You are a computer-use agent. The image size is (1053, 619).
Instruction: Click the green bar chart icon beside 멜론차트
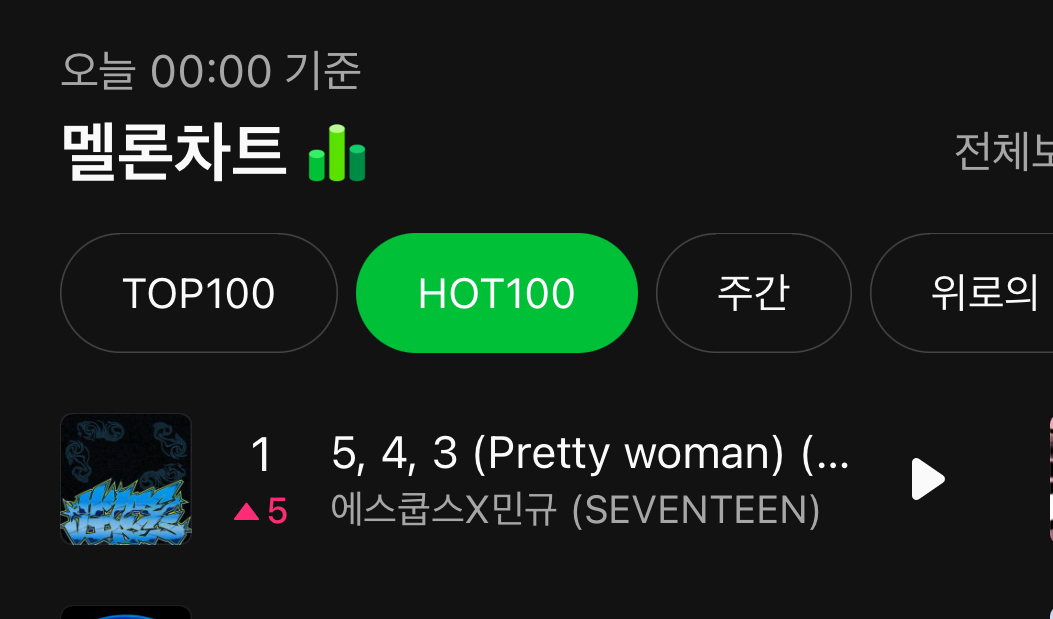pyautogui.click(x=337, y=153)
